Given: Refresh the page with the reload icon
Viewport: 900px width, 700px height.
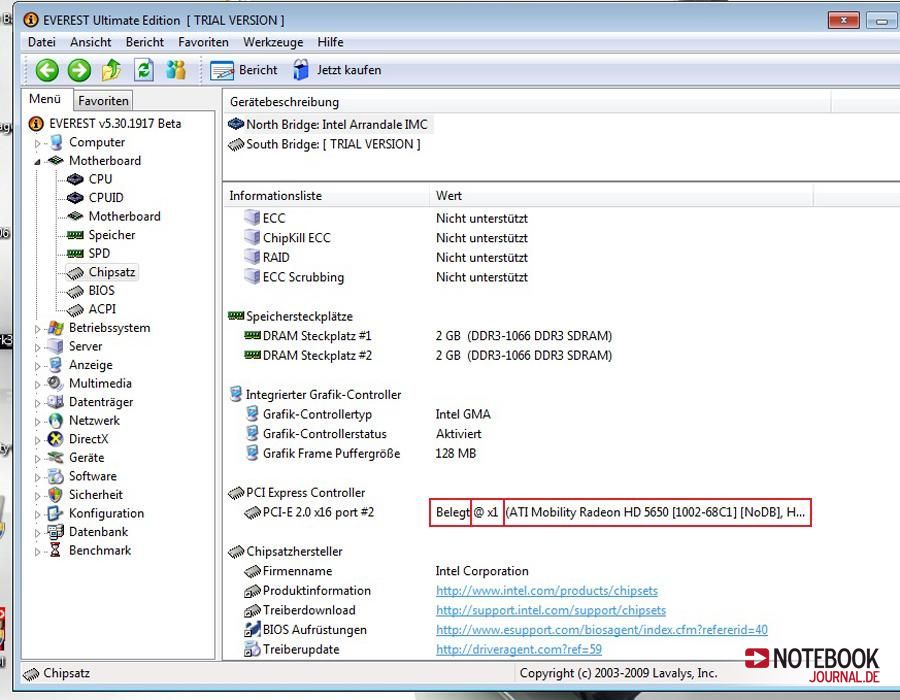Looking at the screenshot, I should coord(143,70).
